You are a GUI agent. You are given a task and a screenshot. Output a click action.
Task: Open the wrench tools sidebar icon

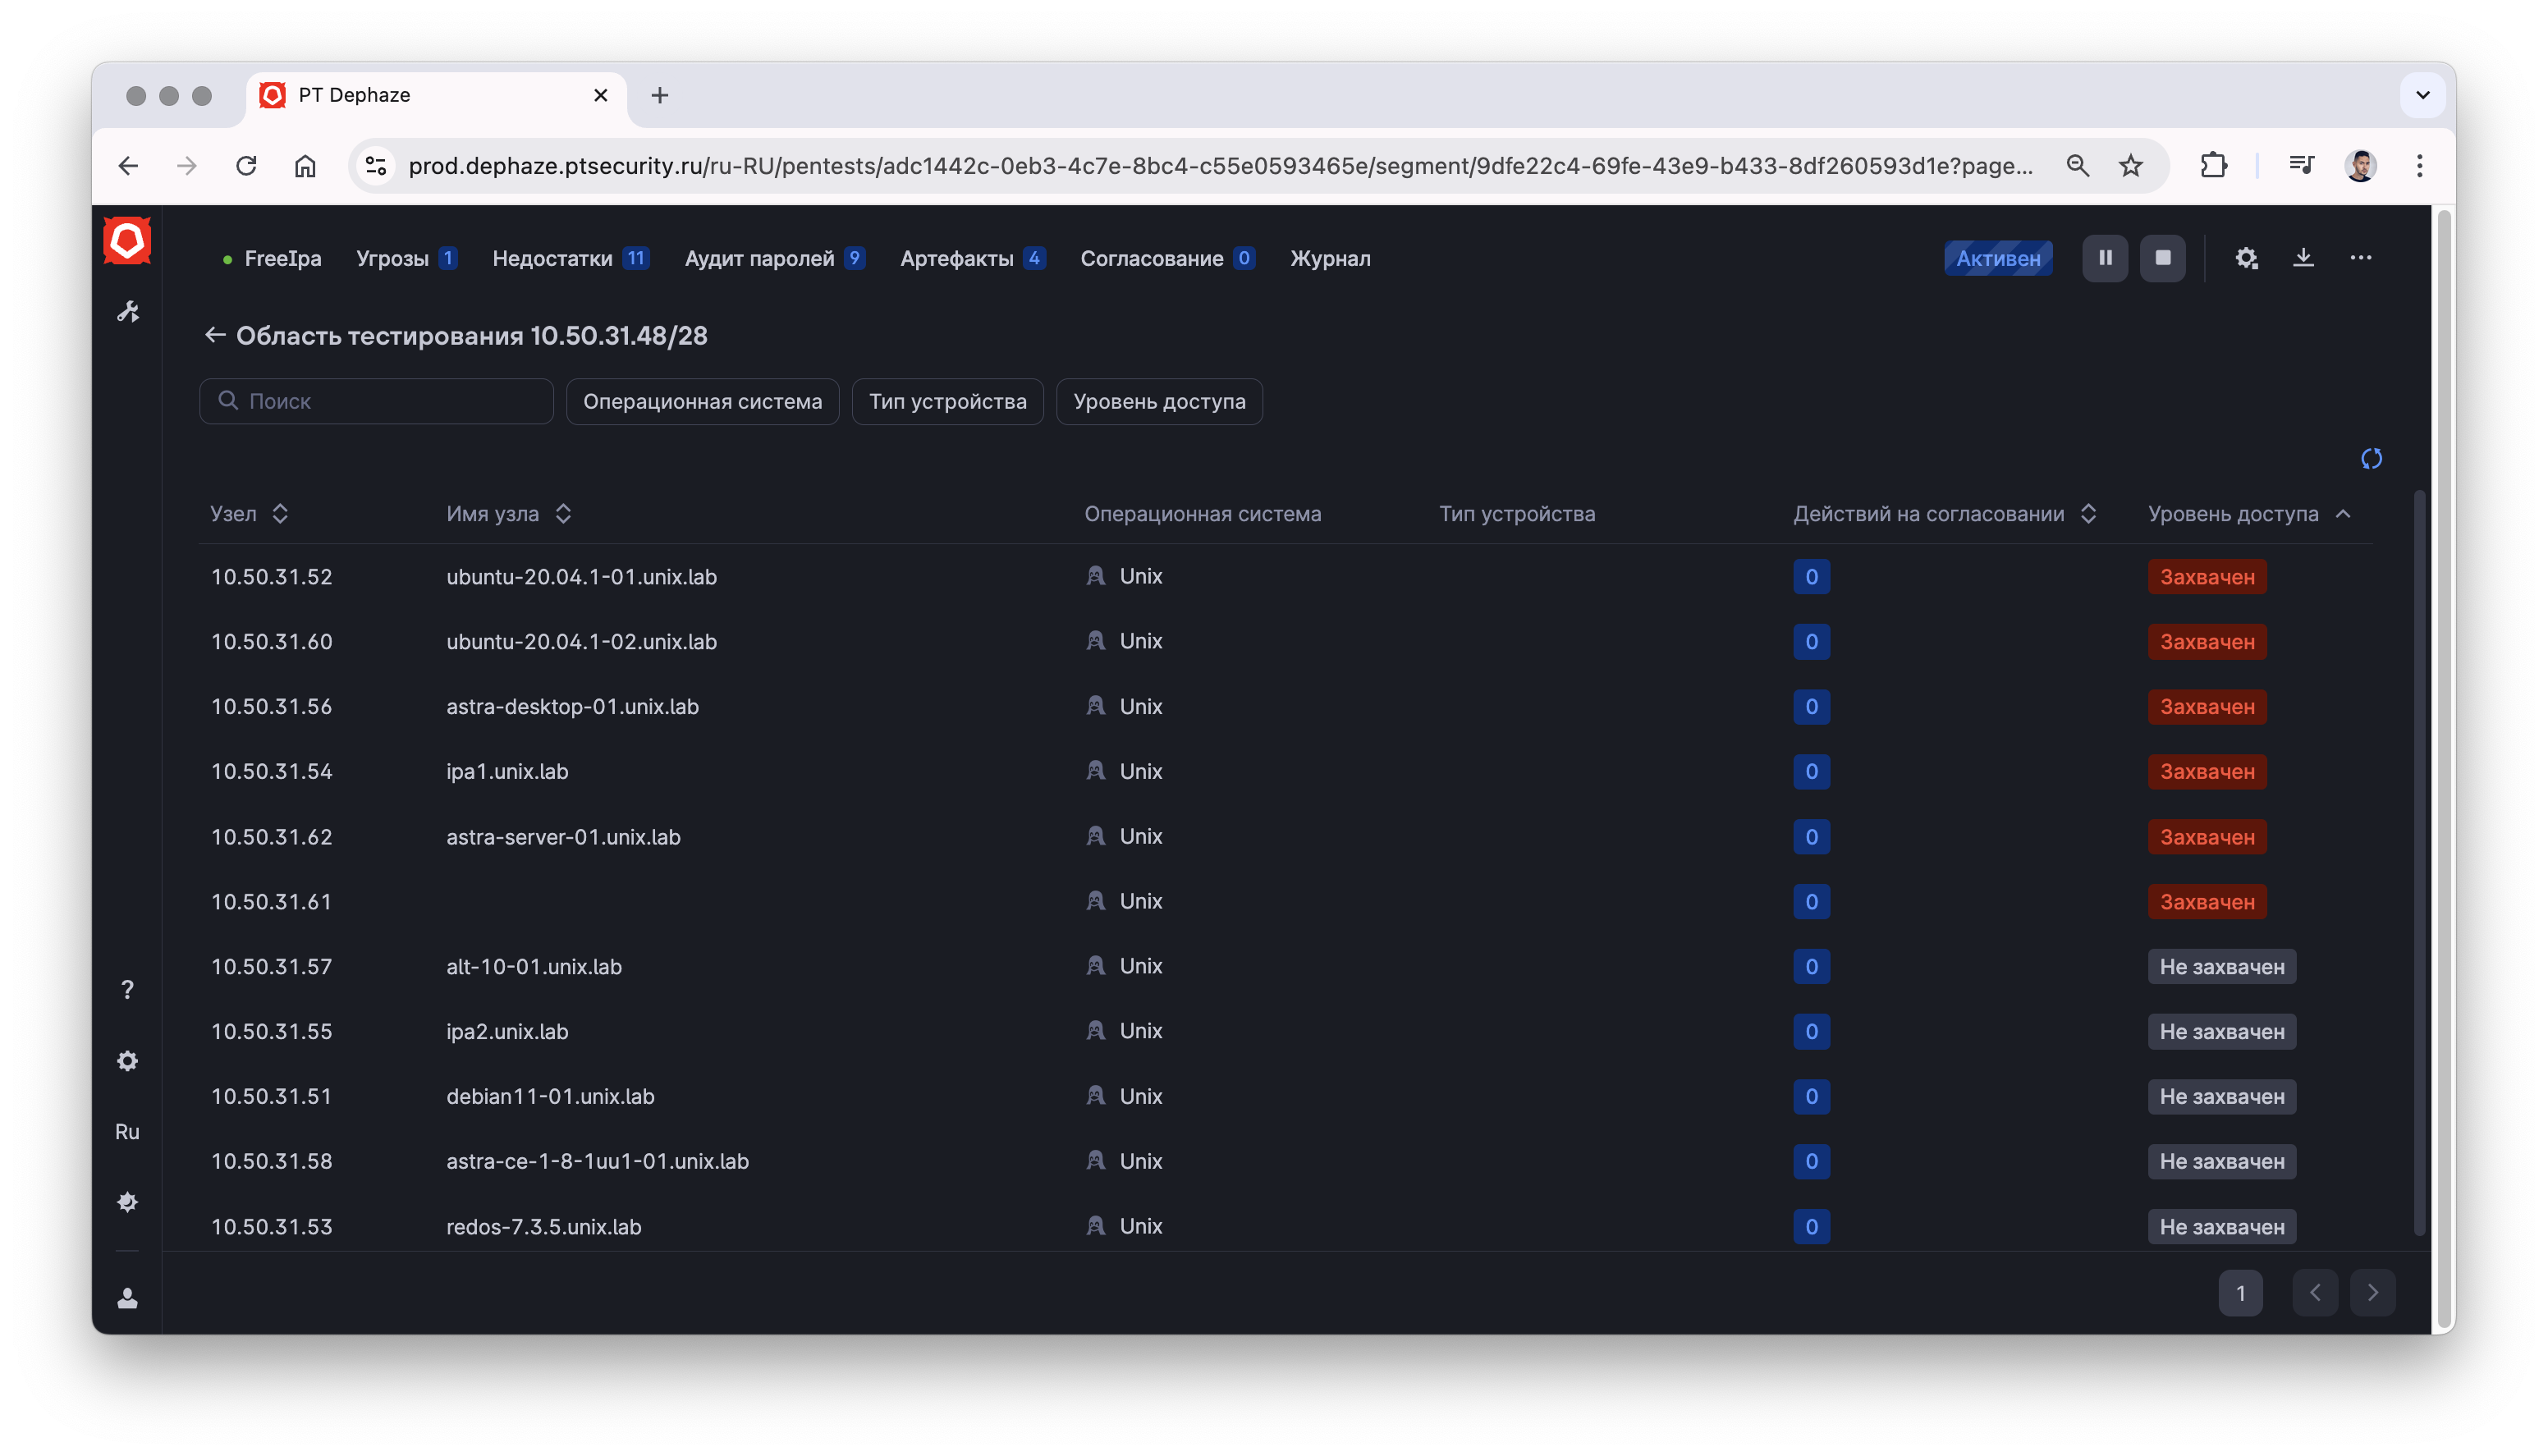coord(128,312)
